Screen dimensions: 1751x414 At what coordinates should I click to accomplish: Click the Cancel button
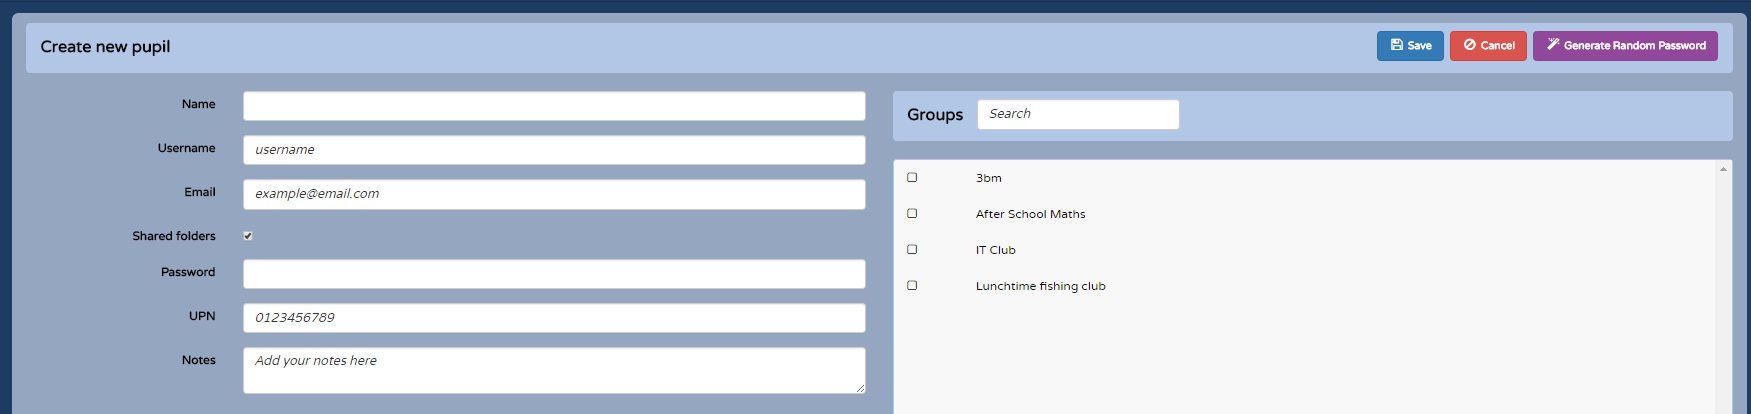pyautogui.click(x=1488, y=46)
